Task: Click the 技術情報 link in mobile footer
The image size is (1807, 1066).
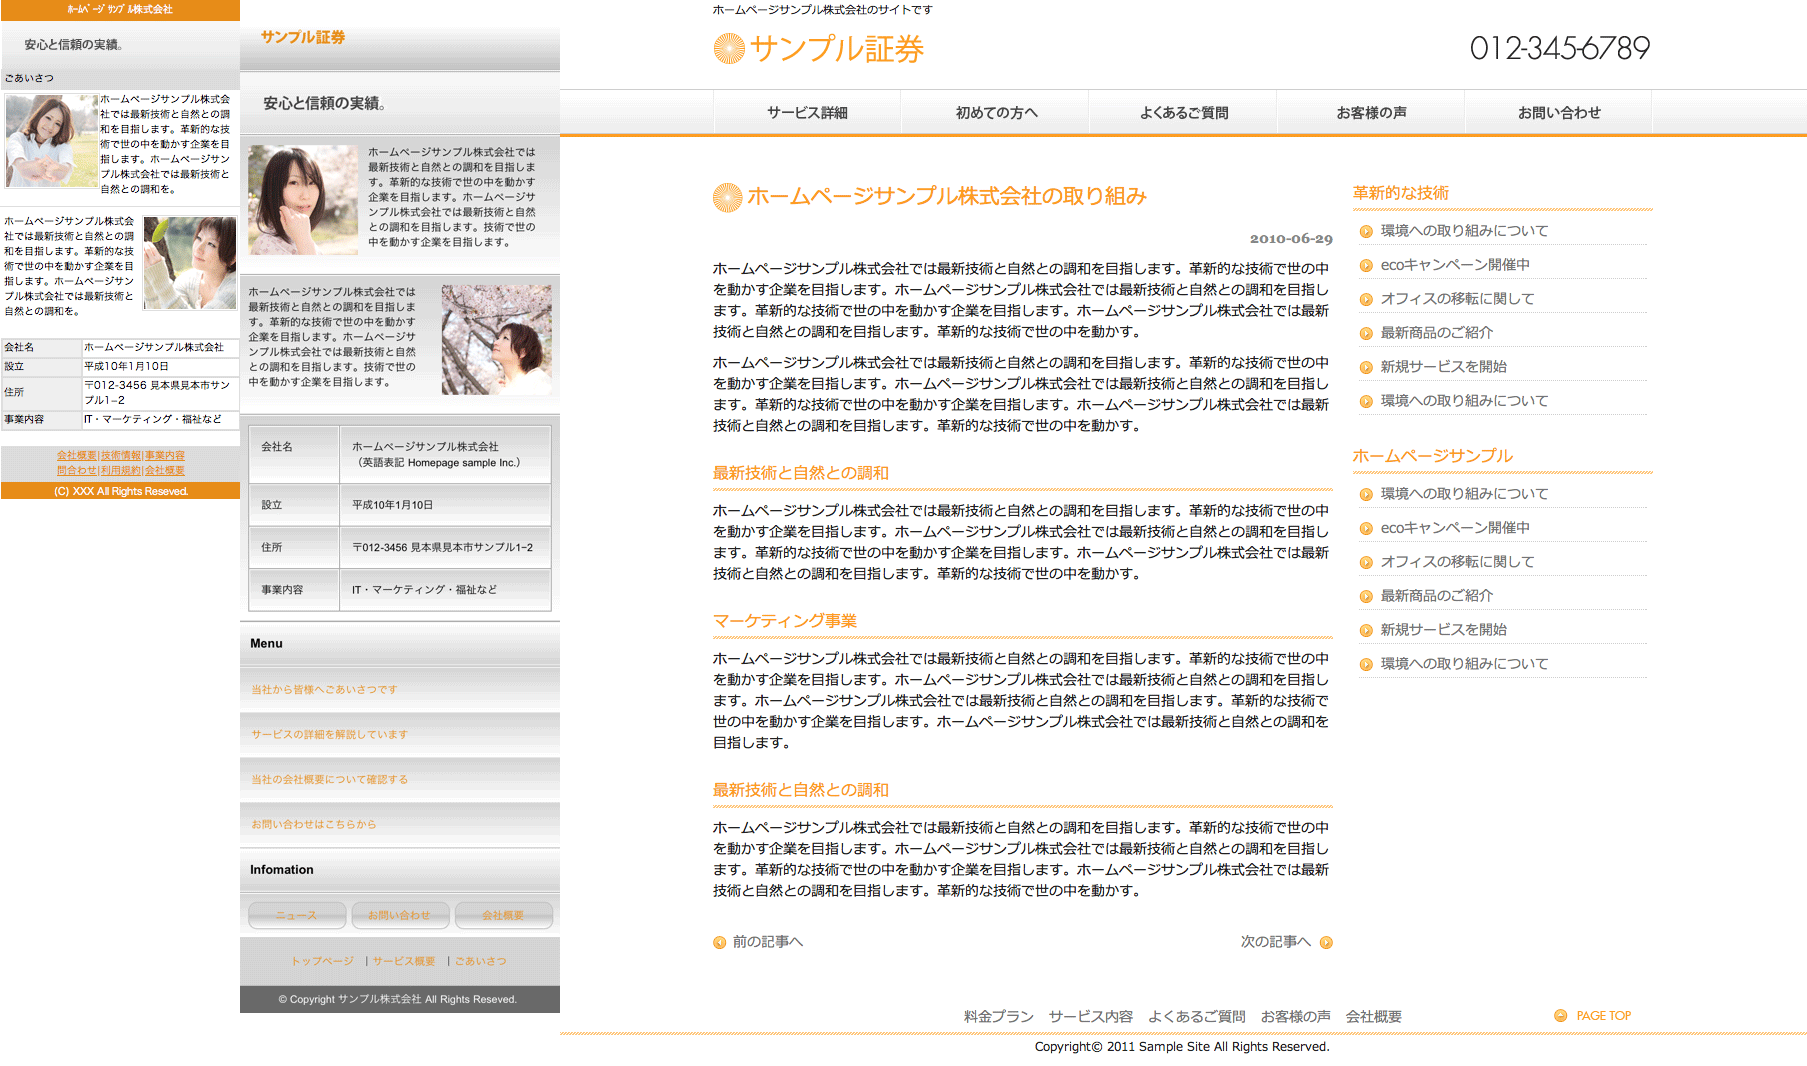Action: (121, 456)
